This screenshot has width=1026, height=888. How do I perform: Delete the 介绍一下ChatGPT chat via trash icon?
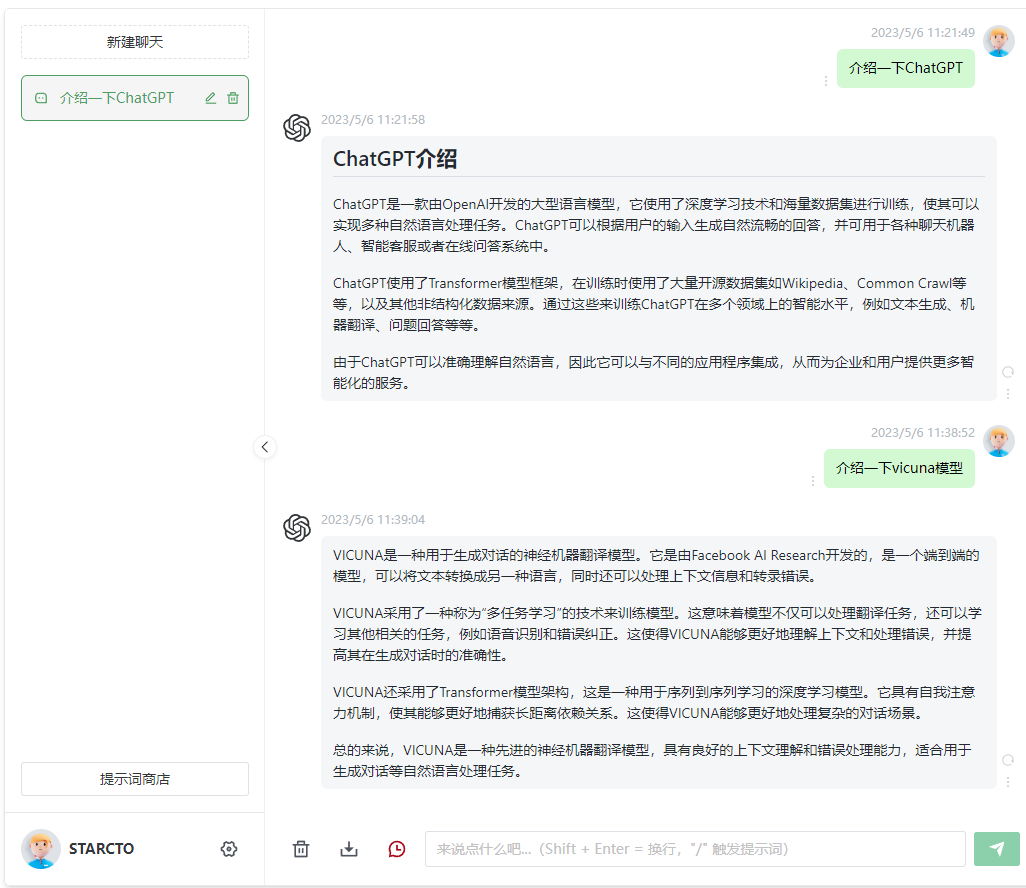pyautogui.click(x=233, y=98)
